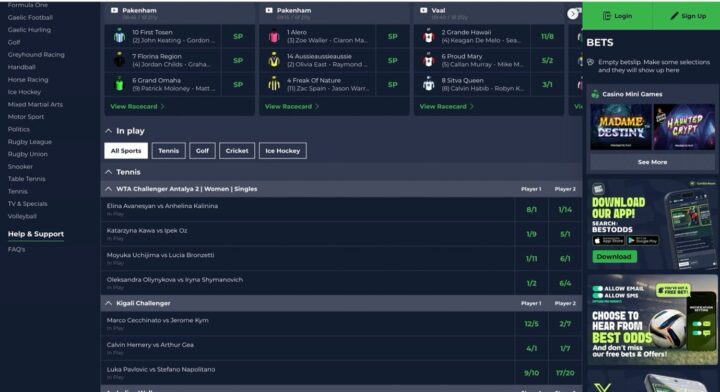
Task: Open the Haunted Crypt game thumbnail
Action: pyautogui.click(x=684, y=127)
